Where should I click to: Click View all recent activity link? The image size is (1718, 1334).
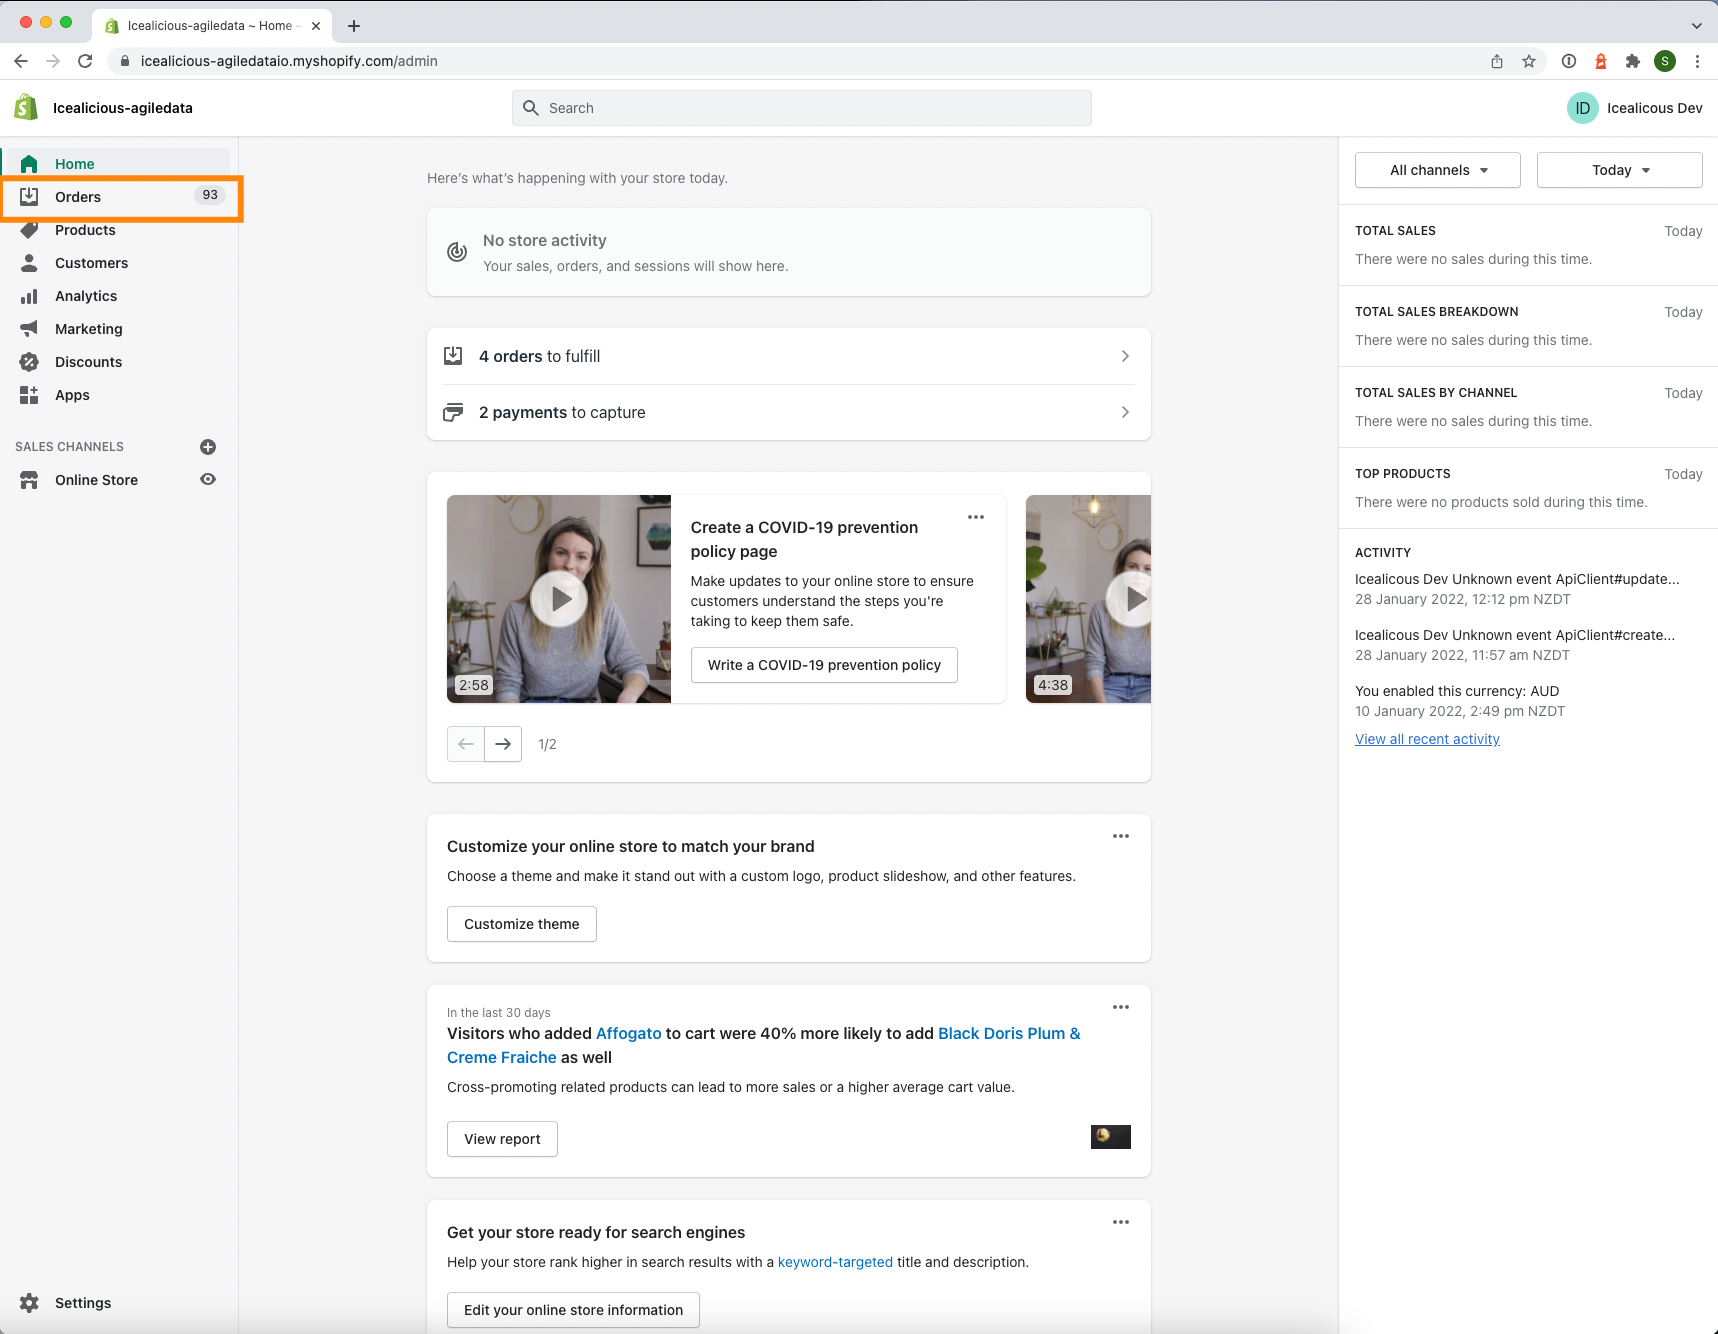pos(1427,739)
